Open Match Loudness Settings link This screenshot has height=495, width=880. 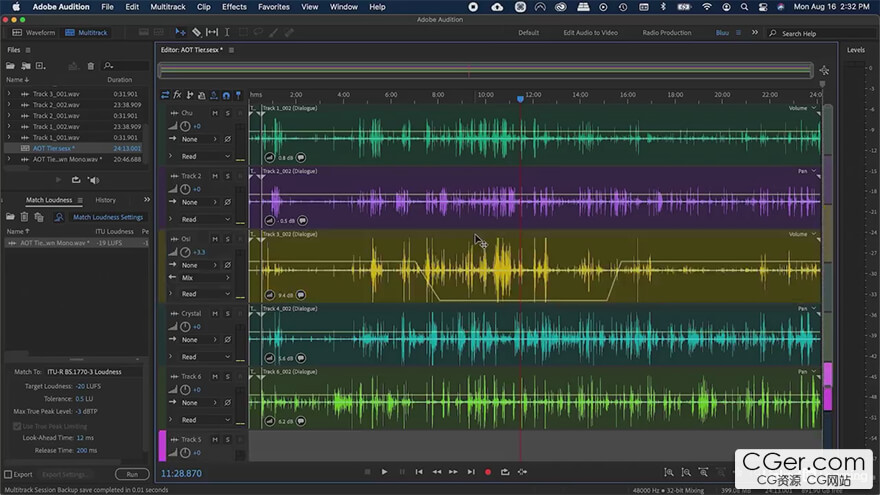108,217
